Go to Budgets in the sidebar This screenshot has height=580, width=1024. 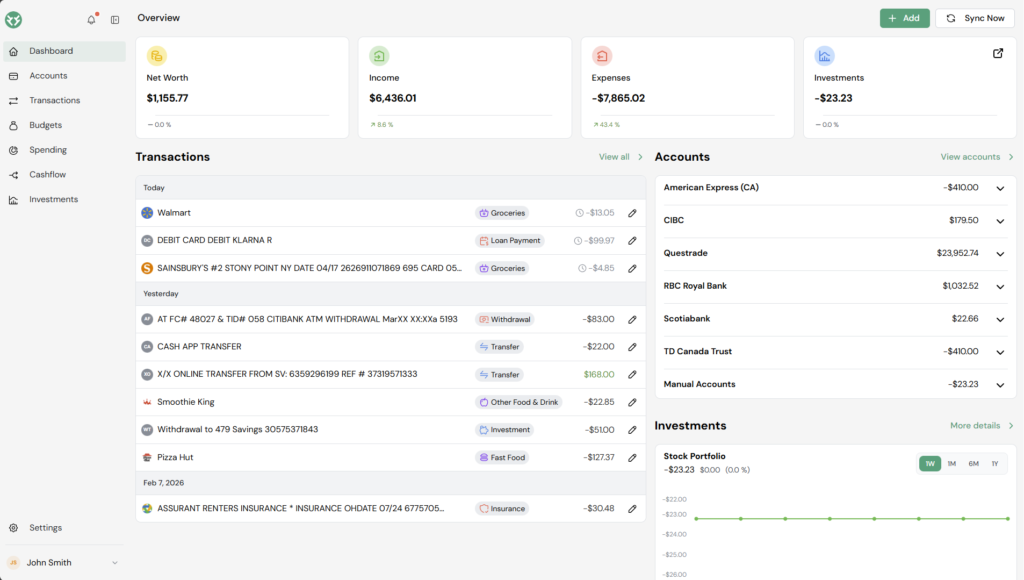pyautogui.click(x=45, y=125)
